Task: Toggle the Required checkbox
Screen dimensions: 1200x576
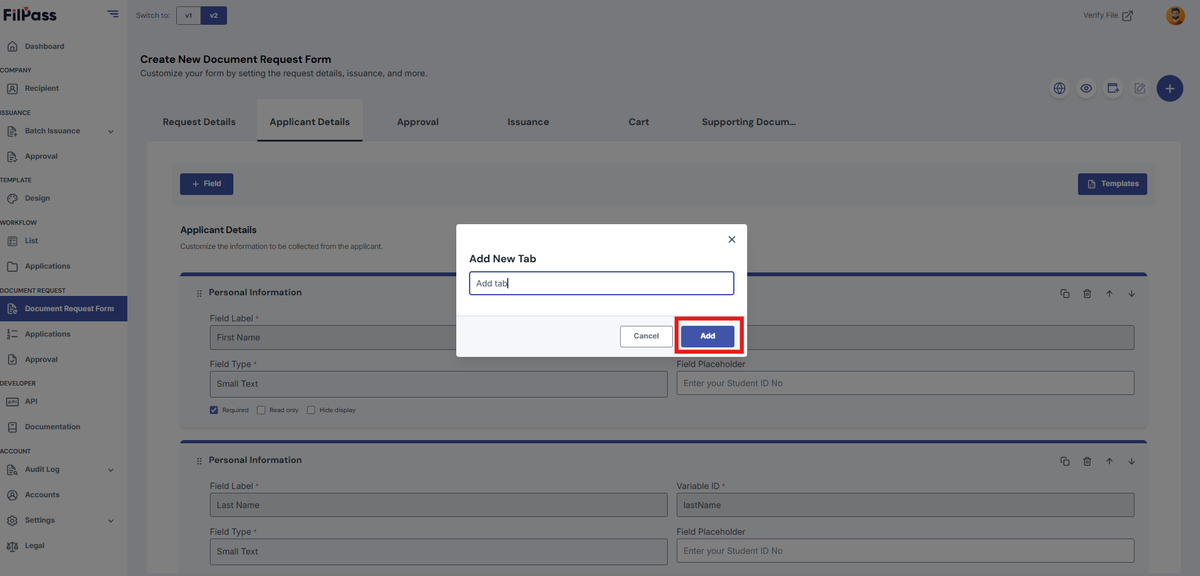Action: pyautogui.click(x=214, y=410)
